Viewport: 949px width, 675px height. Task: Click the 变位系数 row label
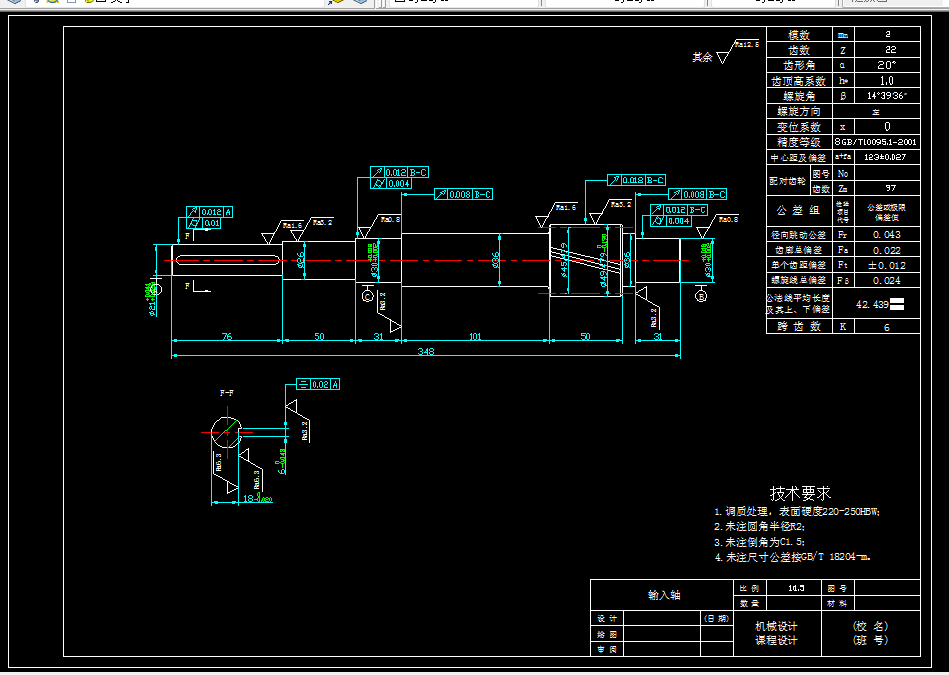799,127
